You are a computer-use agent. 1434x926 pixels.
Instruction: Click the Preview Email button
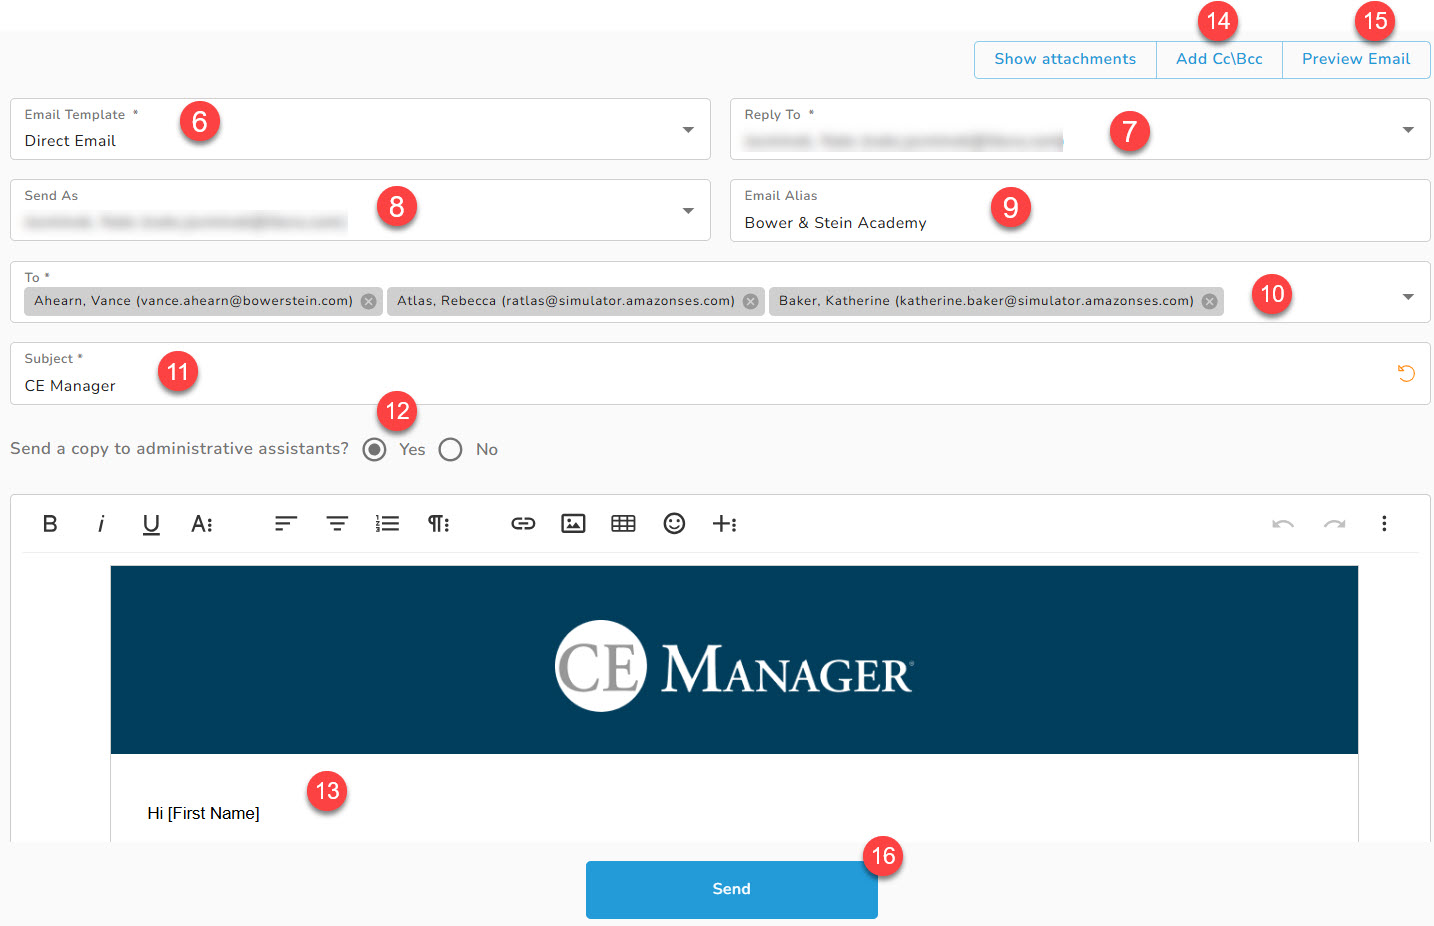[x=1356, y=59]
